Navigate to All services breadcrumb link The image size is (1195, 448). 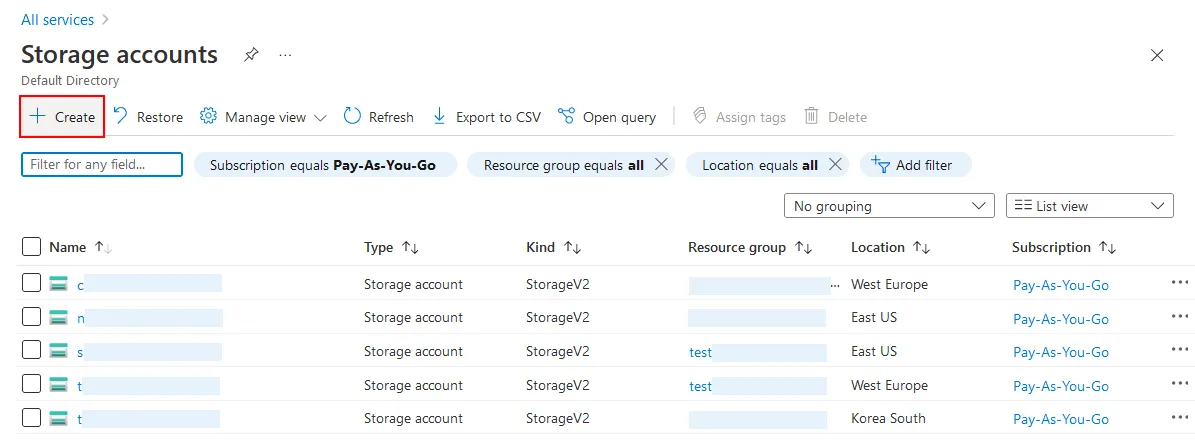(57, 20)
